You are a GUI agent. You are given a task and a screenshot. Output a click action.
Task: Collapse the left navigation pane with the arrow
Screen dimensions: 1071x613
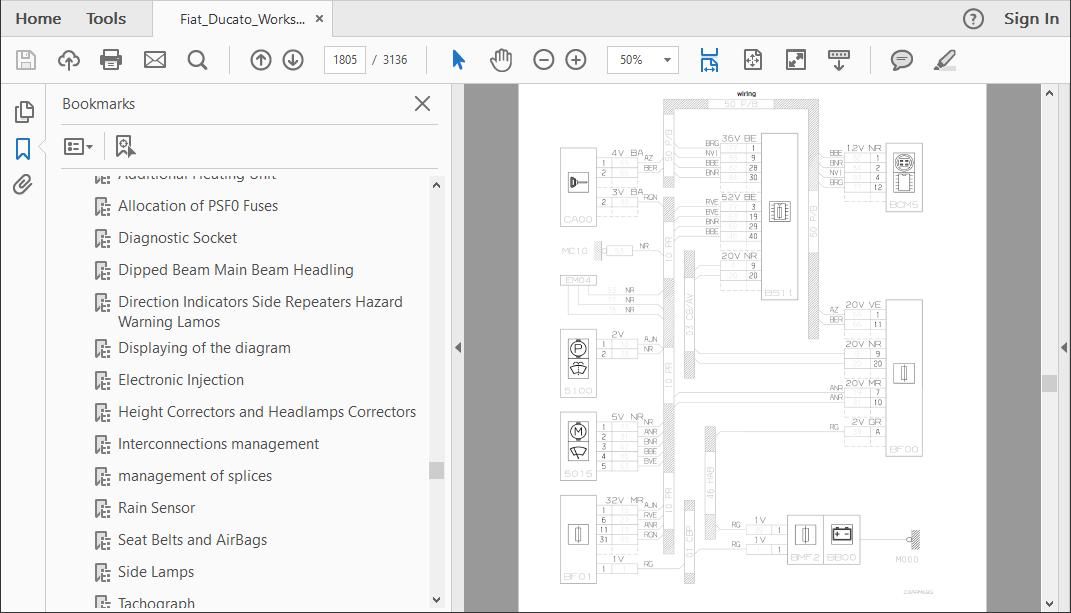[458, 348]
